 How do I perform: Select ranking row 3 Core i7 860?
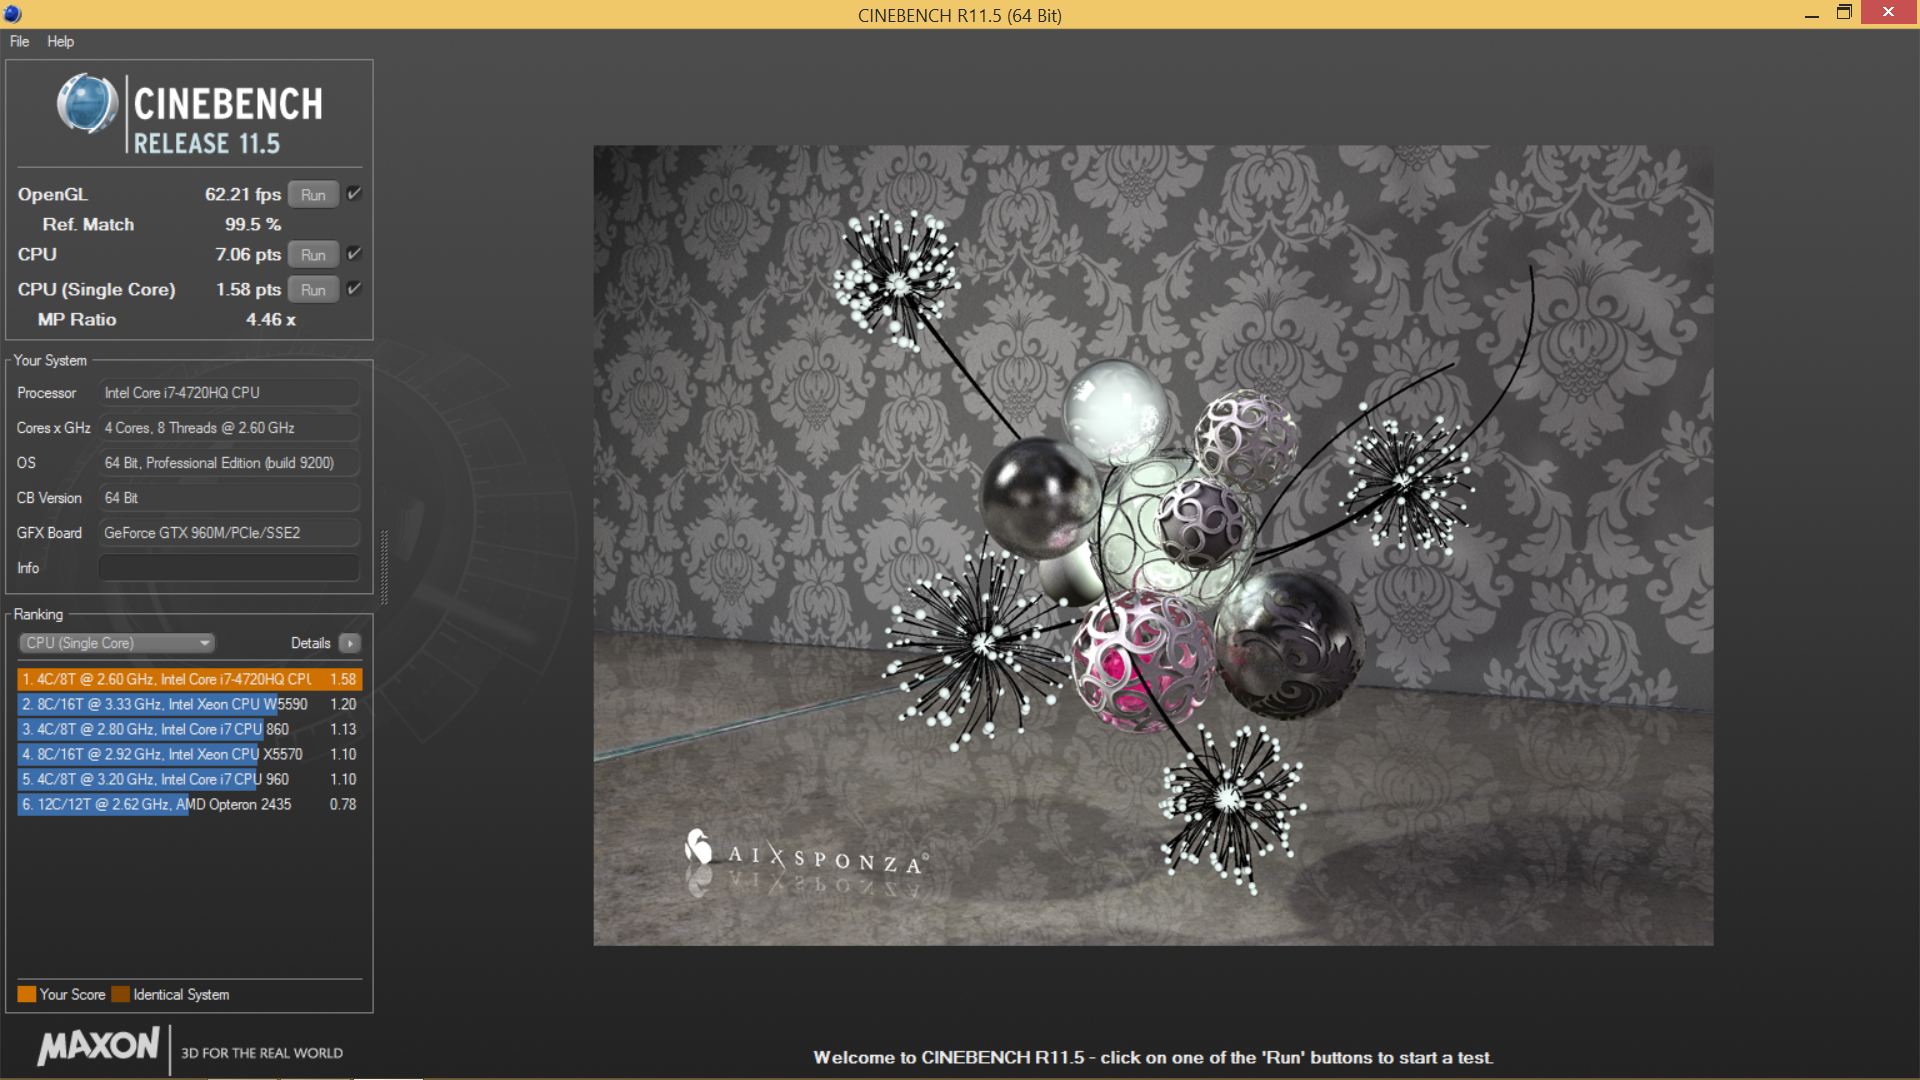point(189,729)
